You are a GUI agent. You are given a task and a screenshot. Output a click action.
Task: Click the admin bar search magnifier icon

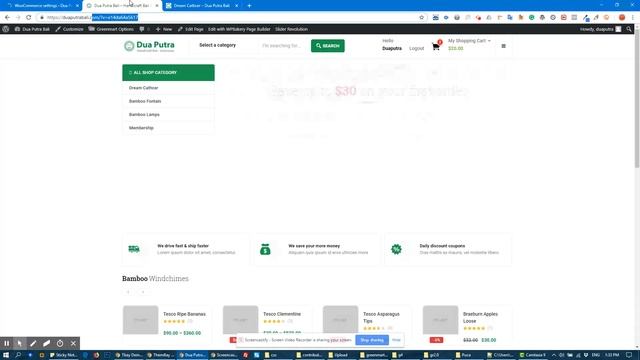[x=629, y=29]
